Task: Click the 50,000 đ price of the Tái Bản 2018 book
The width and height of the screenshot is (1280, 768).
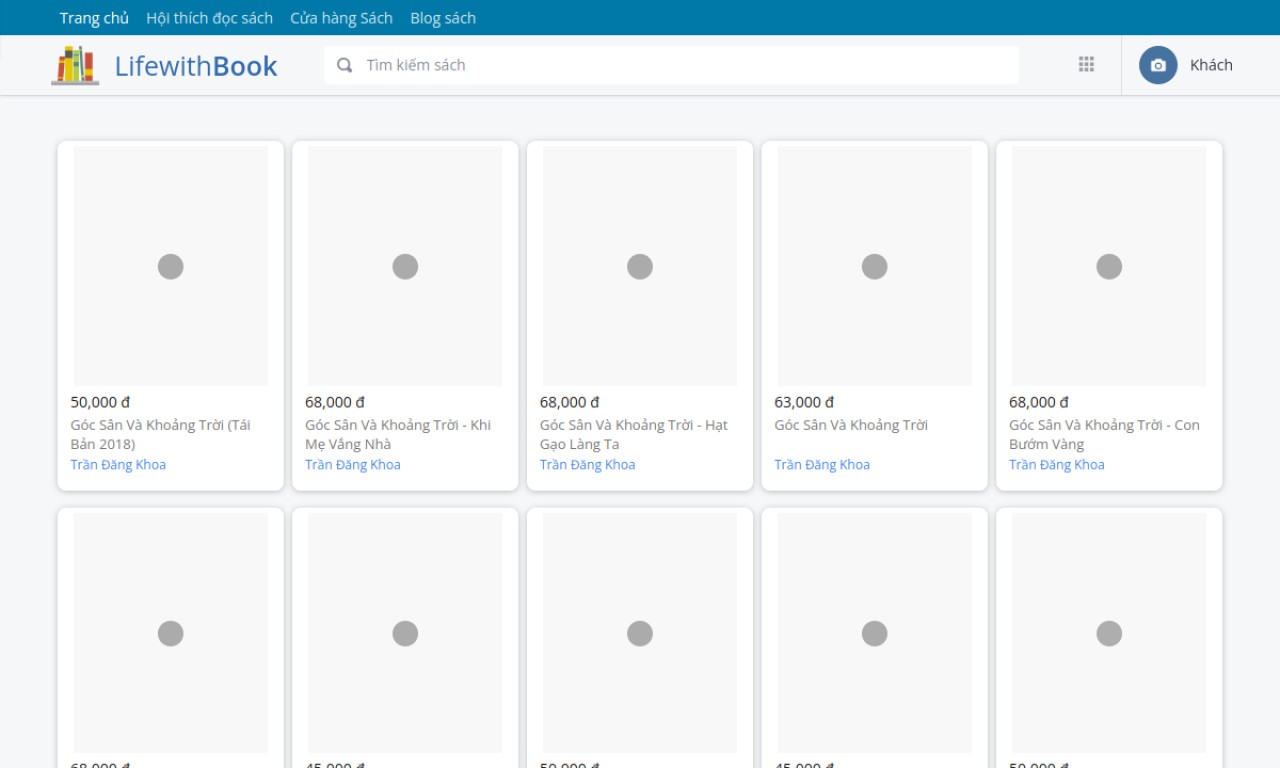Action: pos(100,402)
